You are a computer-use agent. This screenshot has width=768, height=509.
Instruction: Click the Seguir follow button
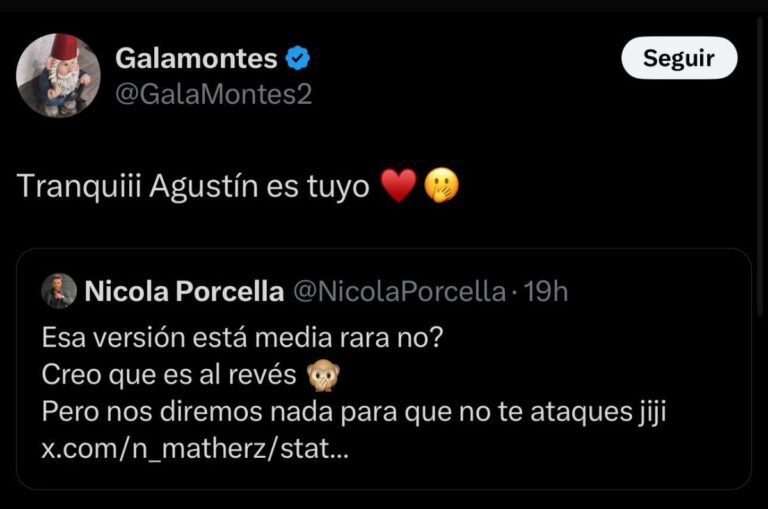[679, 58]
